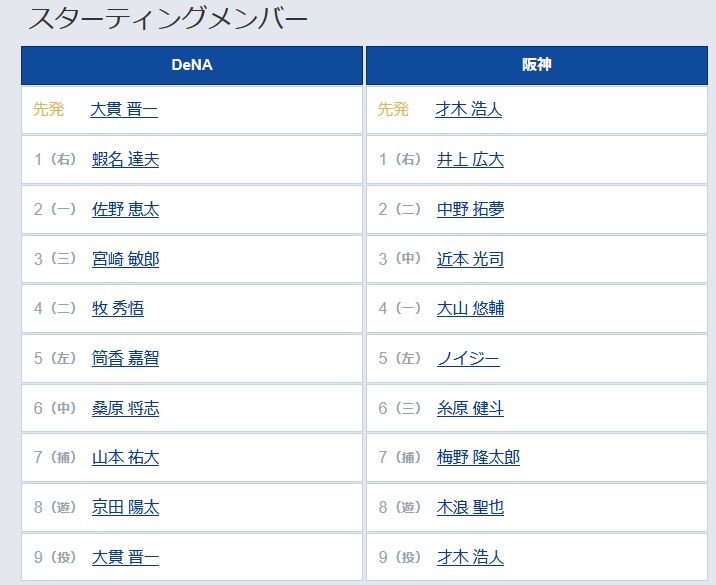The width and height of the screenshot is (716, 585).
Task: Click player link 井上 広大
Action: 470,159
